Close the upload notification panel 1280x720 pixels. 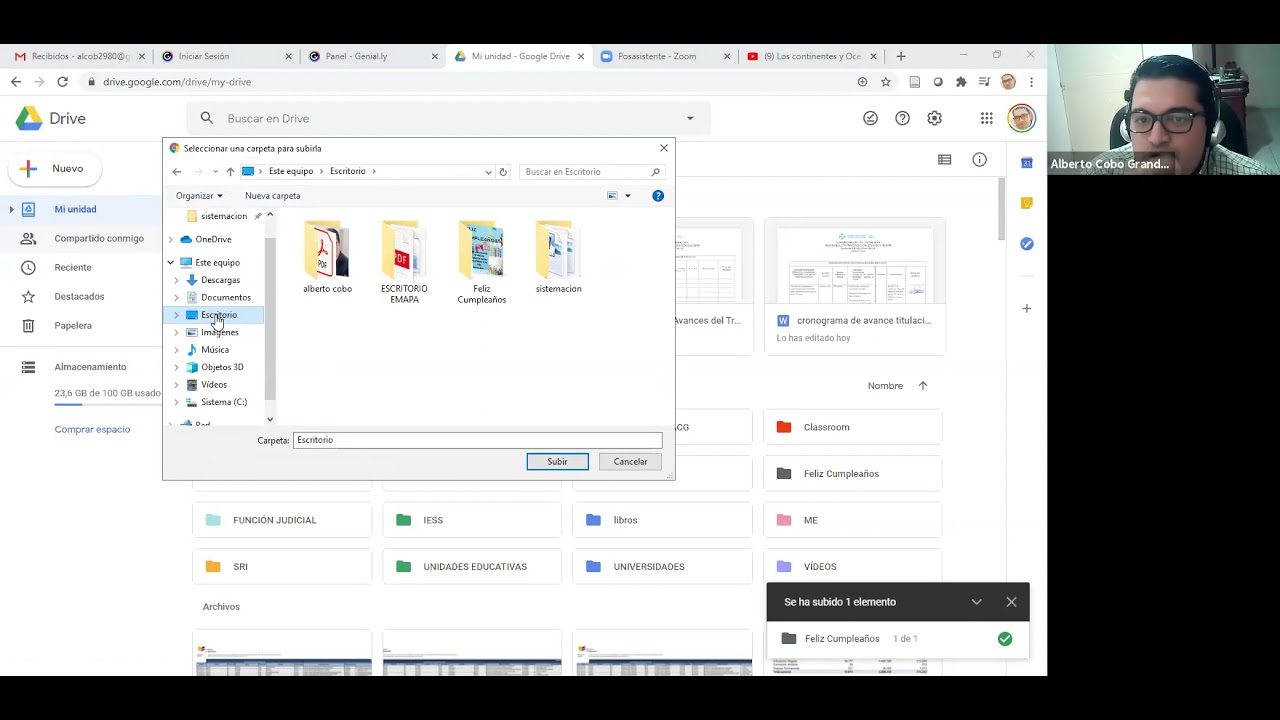coord(1011,602)
